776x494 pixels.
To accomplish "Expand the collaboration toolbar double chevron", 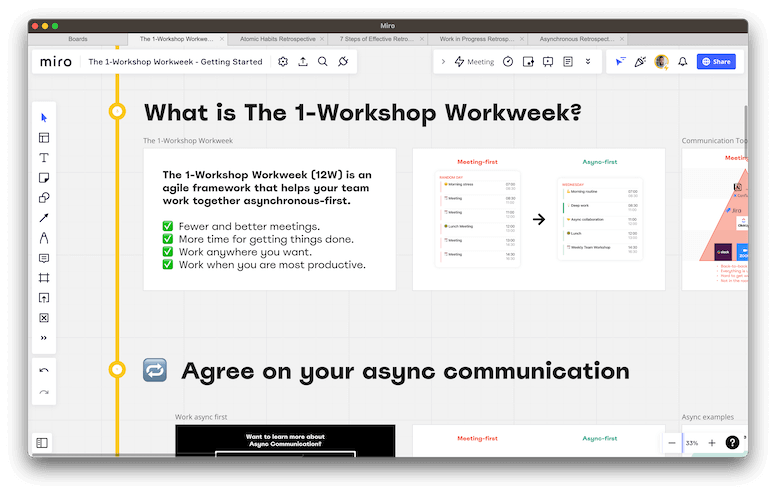I will (x=588, y=62).
